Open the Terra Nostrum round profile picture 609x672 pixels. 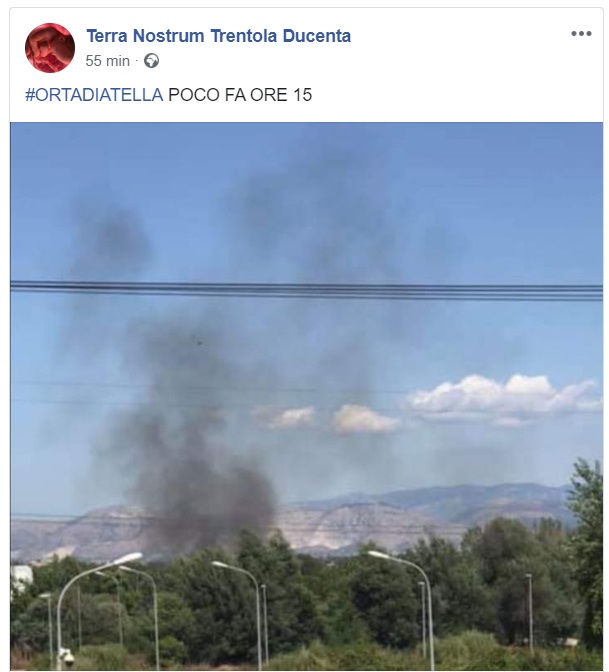pyautogui.click(x=50, y=48)
